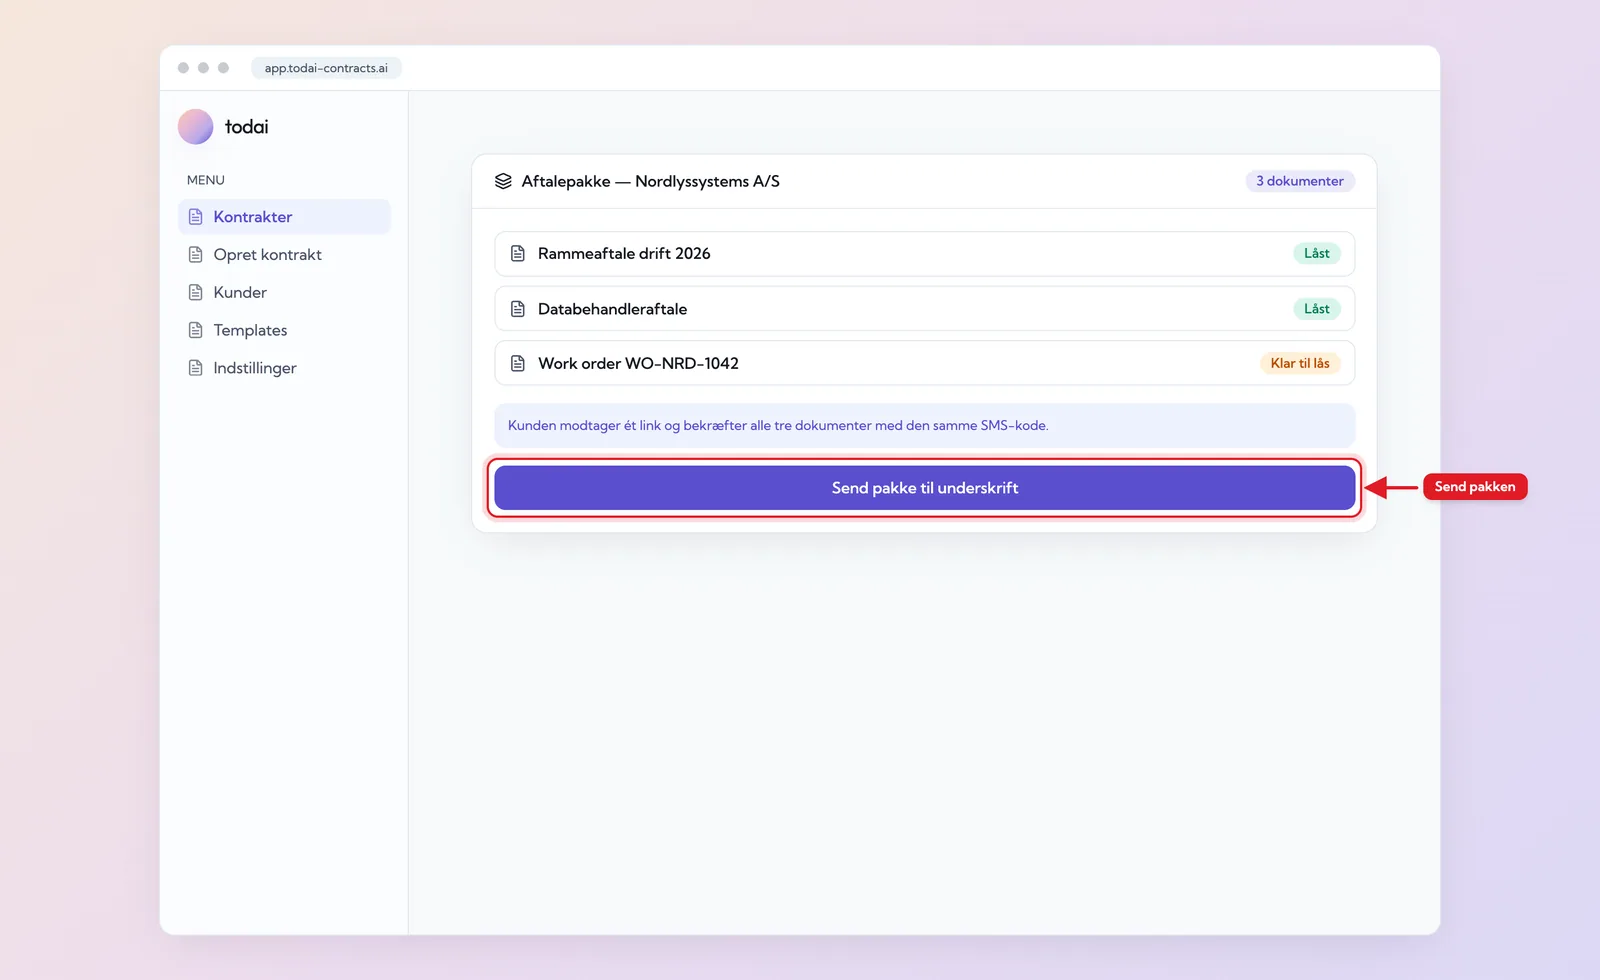Click the Opret kontrakt sidebar icon
The image size is (1600, 980).
pos(196,255)
